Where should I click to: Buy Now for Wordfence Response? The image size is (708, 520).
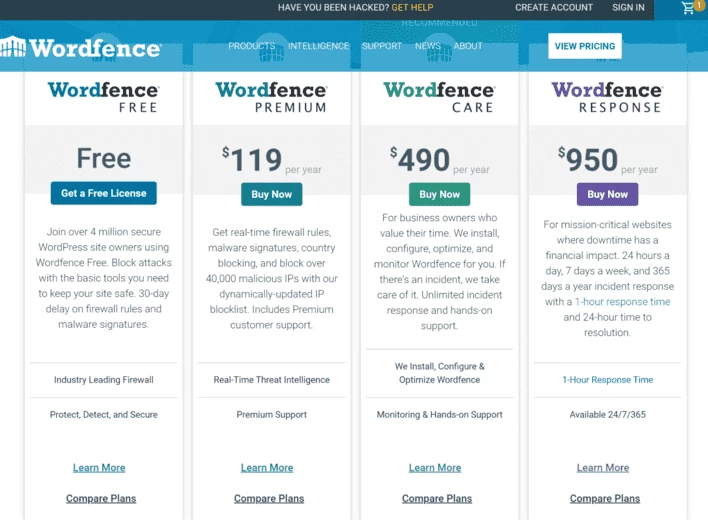click(x=607, y=194)
